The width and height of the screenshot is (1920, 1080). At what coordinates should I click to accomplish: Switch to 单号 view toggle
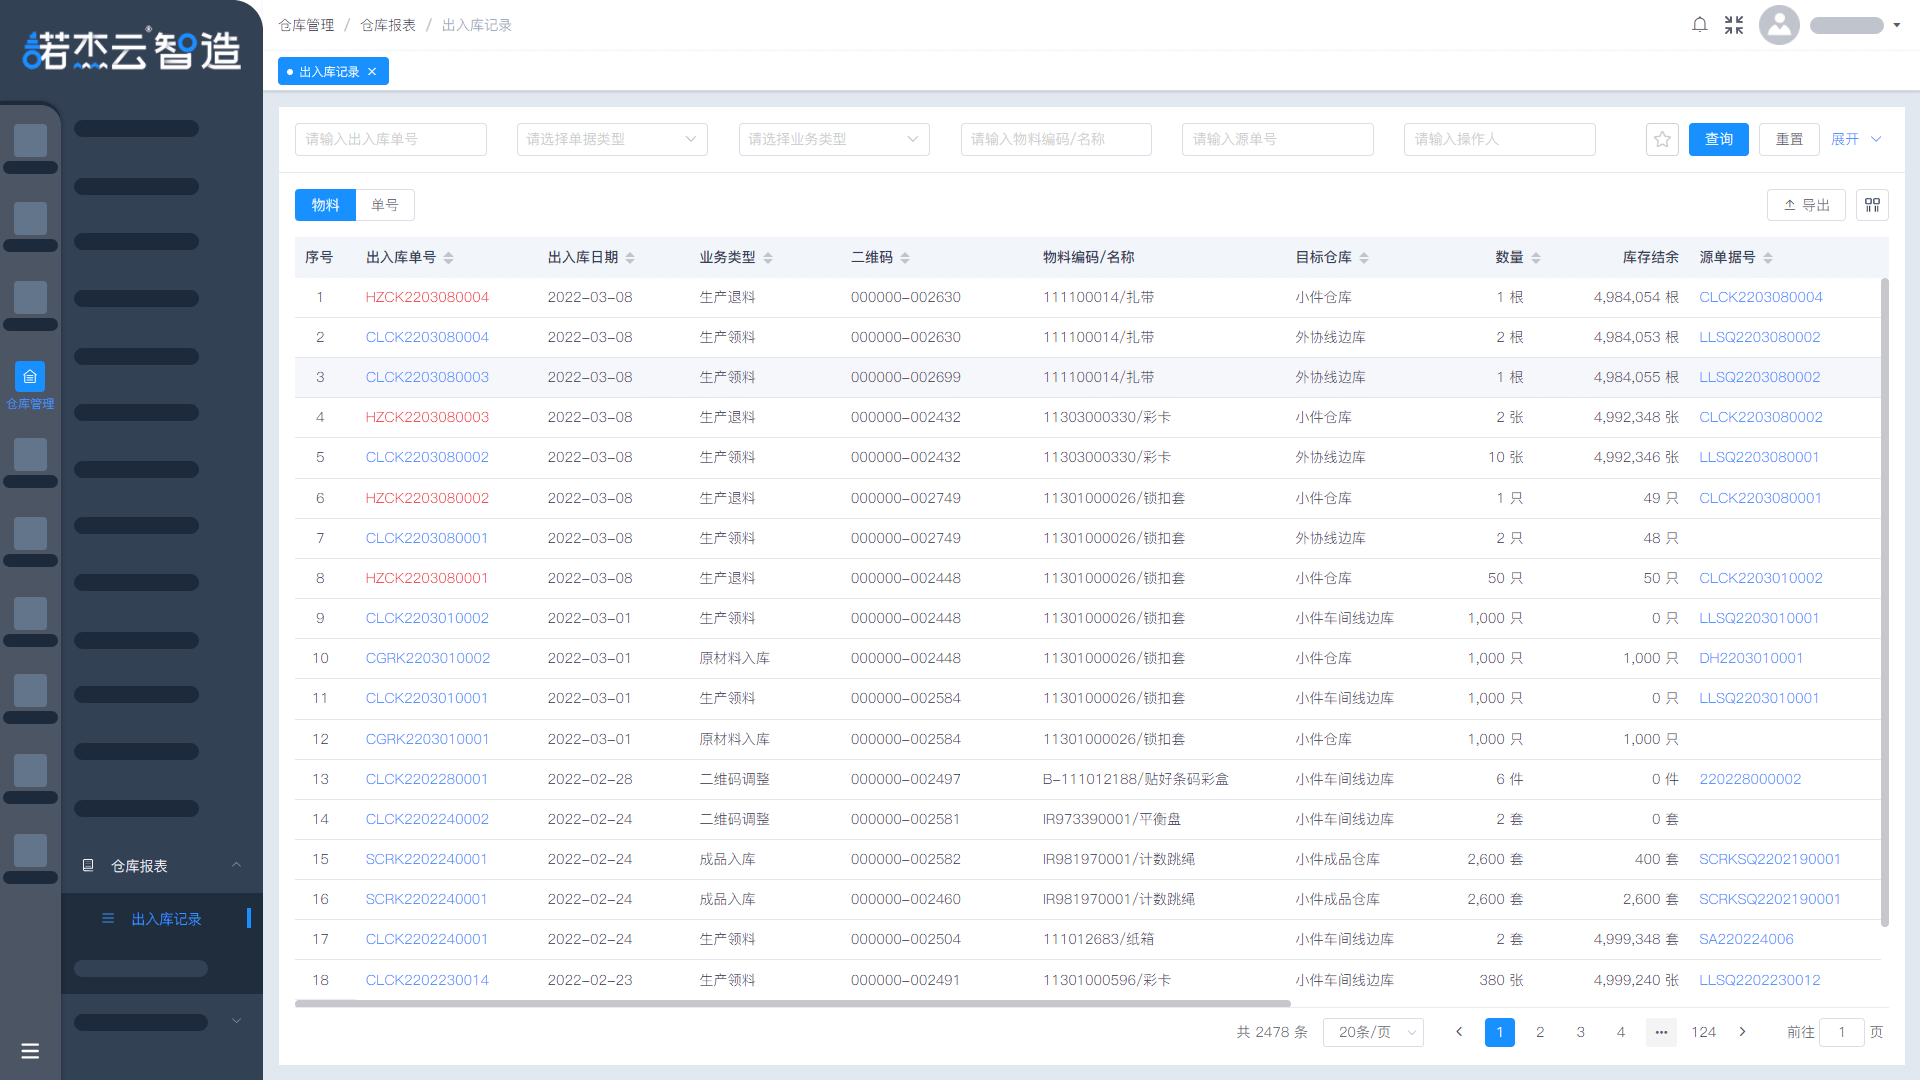[x=385, y=205]
